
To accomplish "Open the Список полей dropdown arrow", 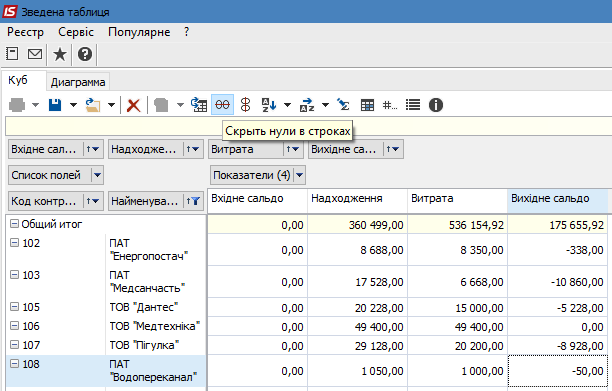I will (97, 175).
